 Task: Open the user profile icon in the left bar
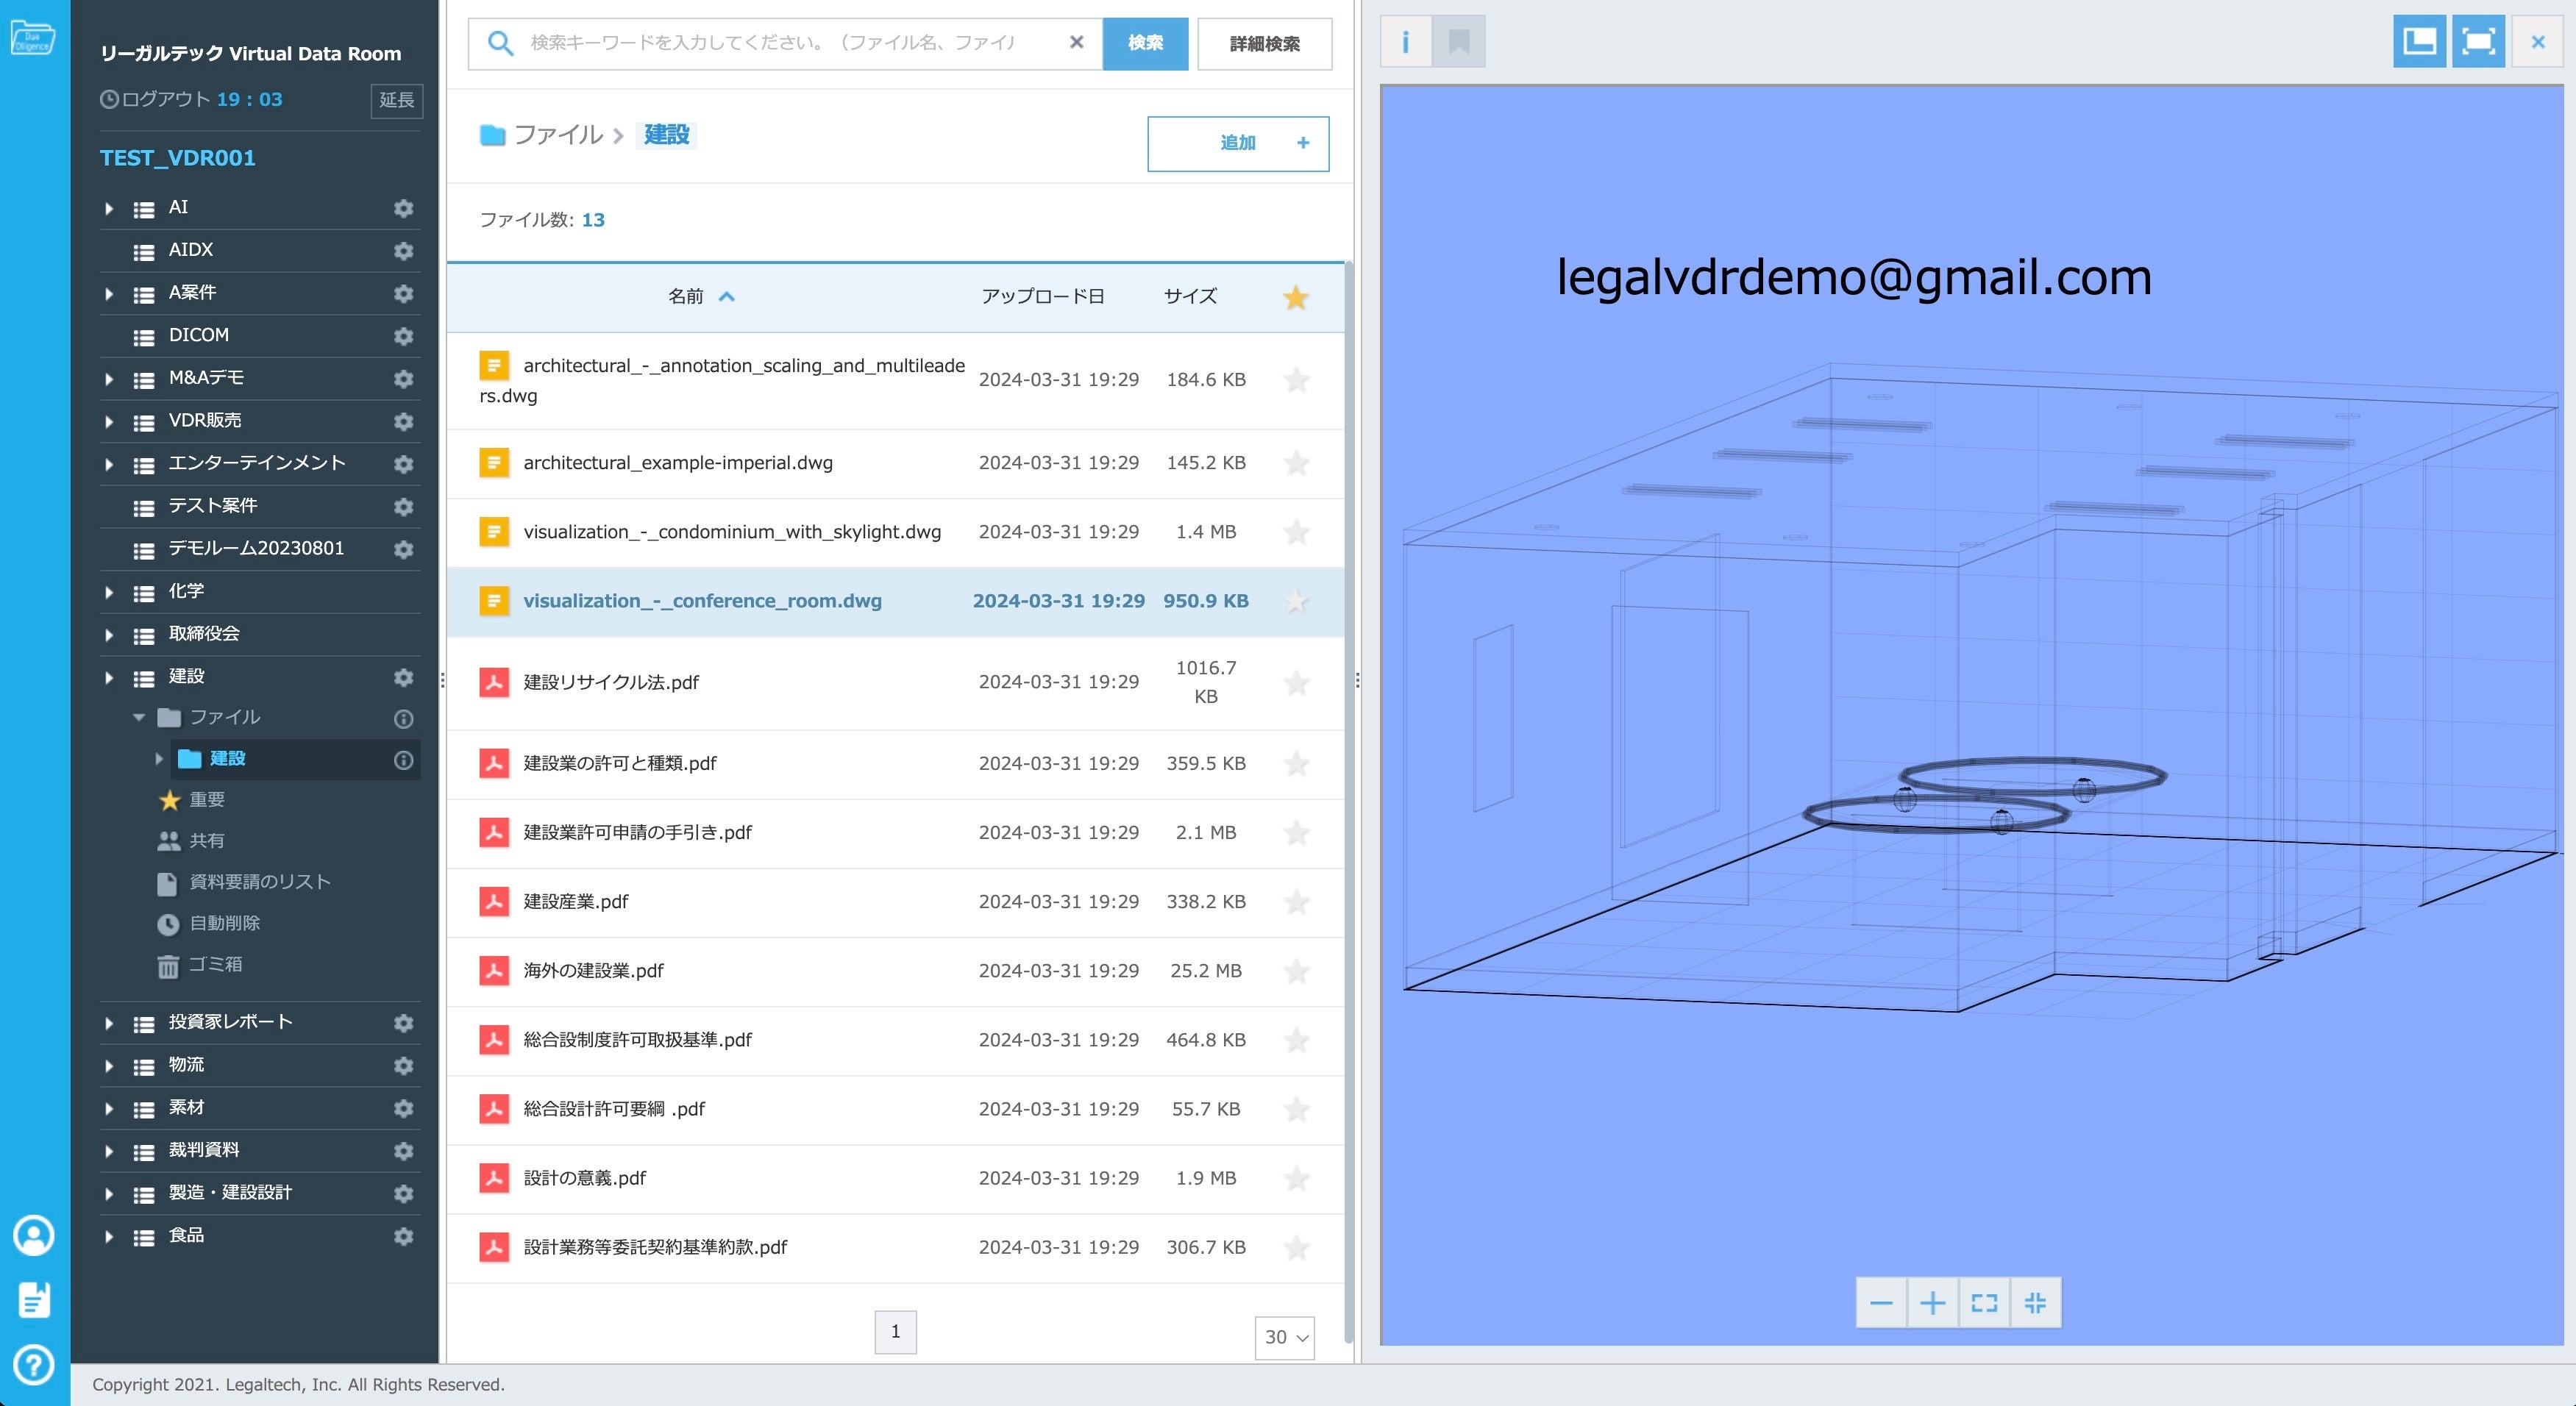click(x=34, y=1236)
